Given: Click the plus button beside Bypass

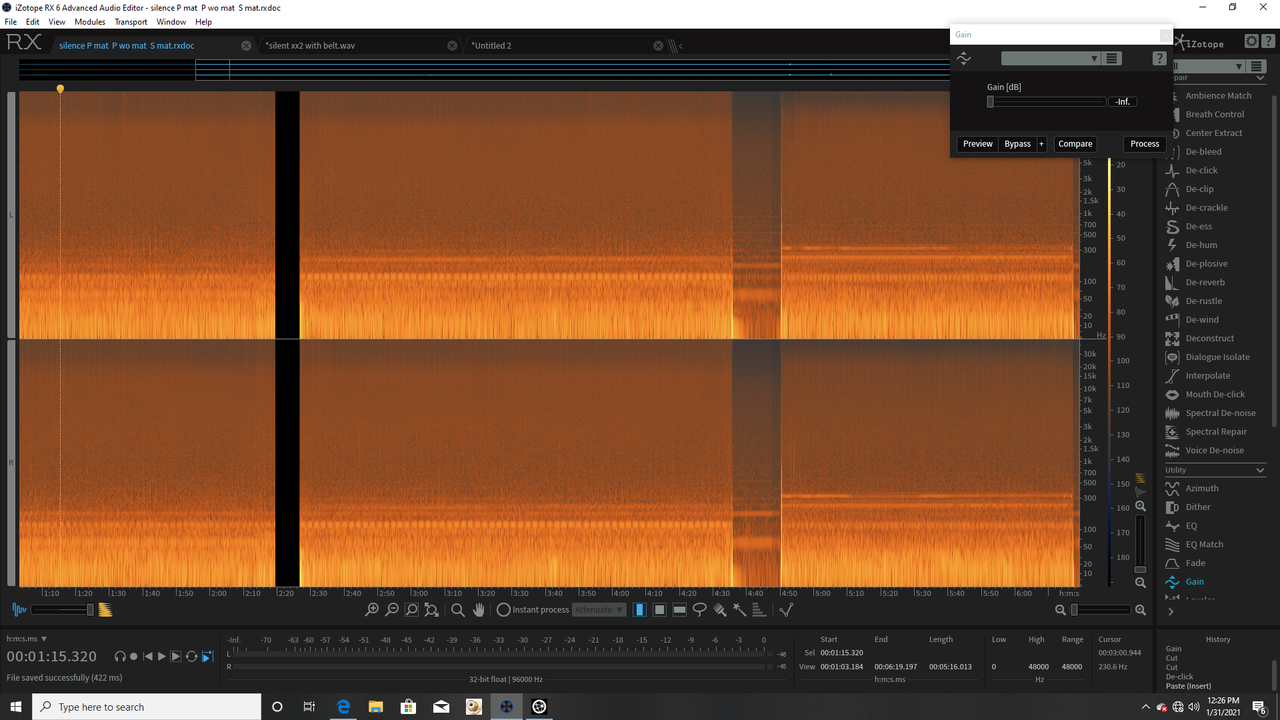Looking at the screenshot, I should click(x=1041, y=144).
